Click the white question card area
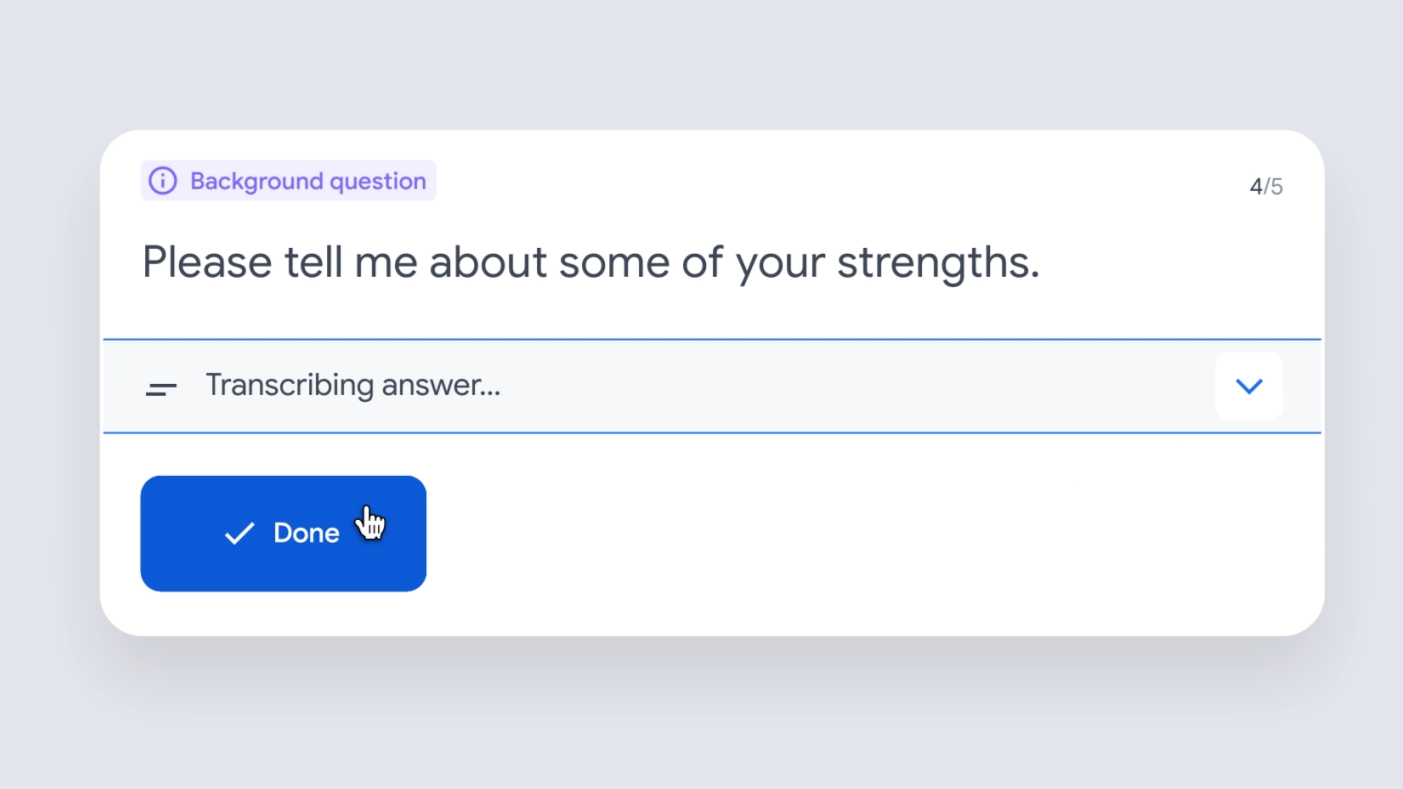Image resolution: width=1403 pixels, height=789 pixels. [x=712, y=300]
